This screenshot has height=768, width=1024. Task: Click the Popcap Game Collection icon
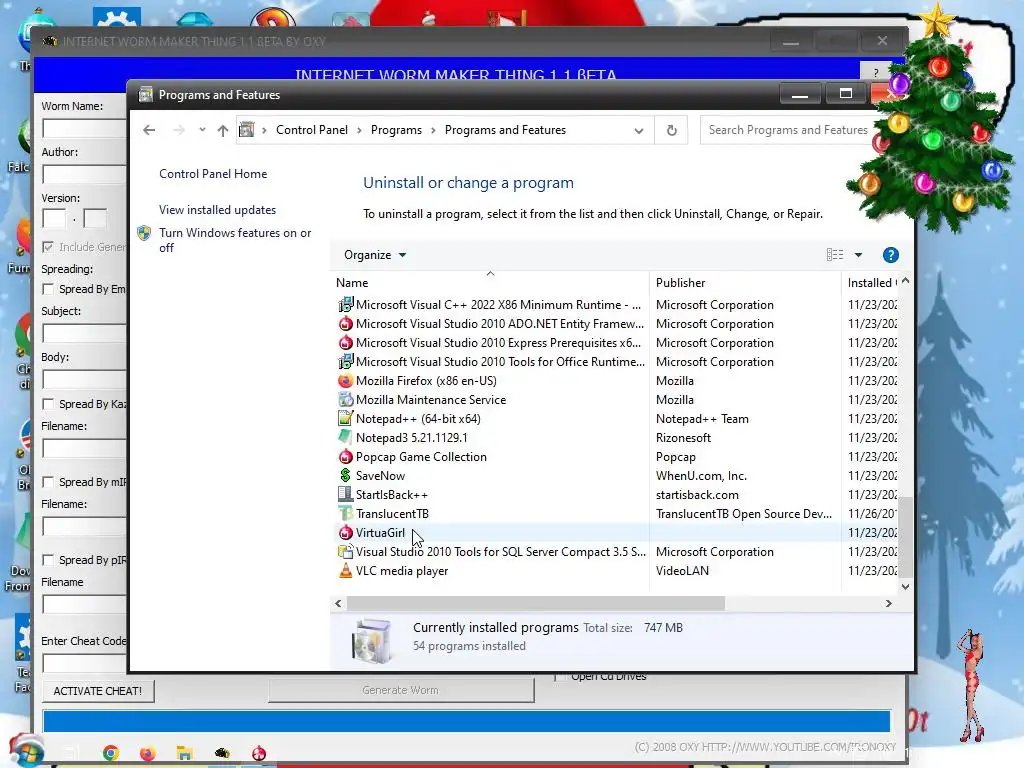[x=345, y=456]
